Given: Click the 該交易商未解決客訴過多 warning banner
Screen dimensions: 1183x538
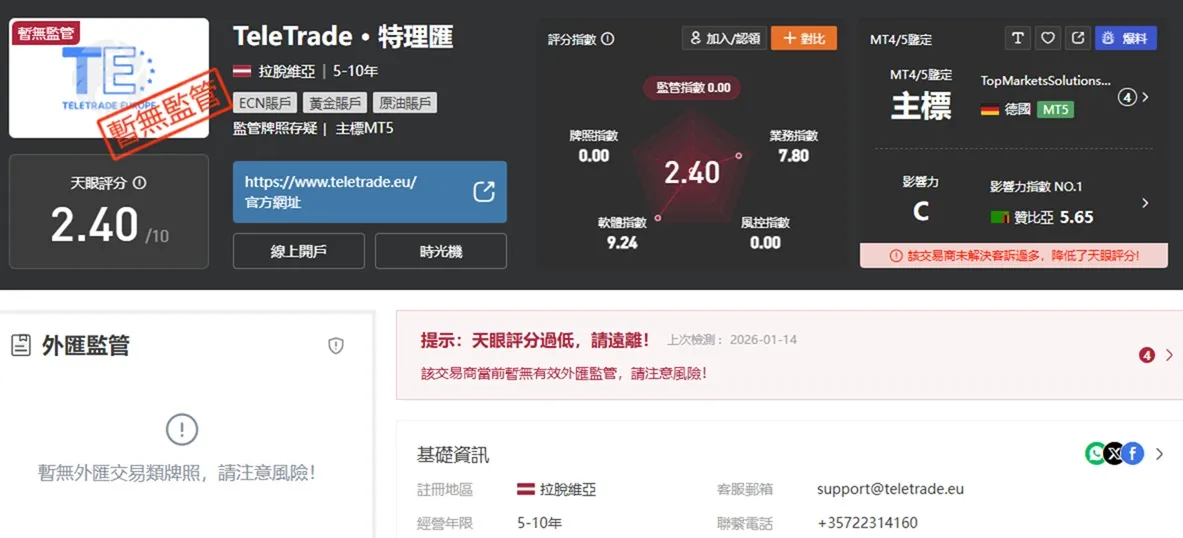Looking at the screenshot, I should click(1013, 256).
